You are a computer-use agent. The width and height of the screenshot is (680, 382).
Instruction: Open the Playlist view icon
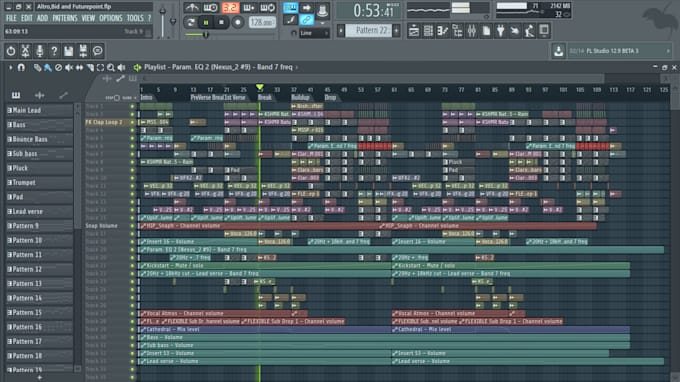click(414, 31)
